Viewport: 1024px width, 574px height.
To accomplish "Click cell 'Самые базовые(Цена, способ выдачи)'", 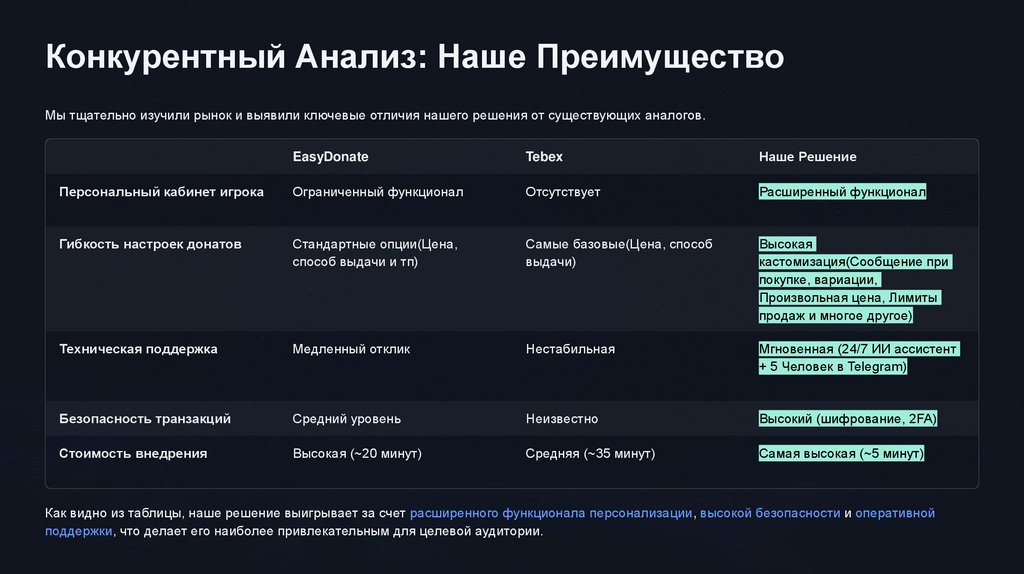I will tap(618, 253).
